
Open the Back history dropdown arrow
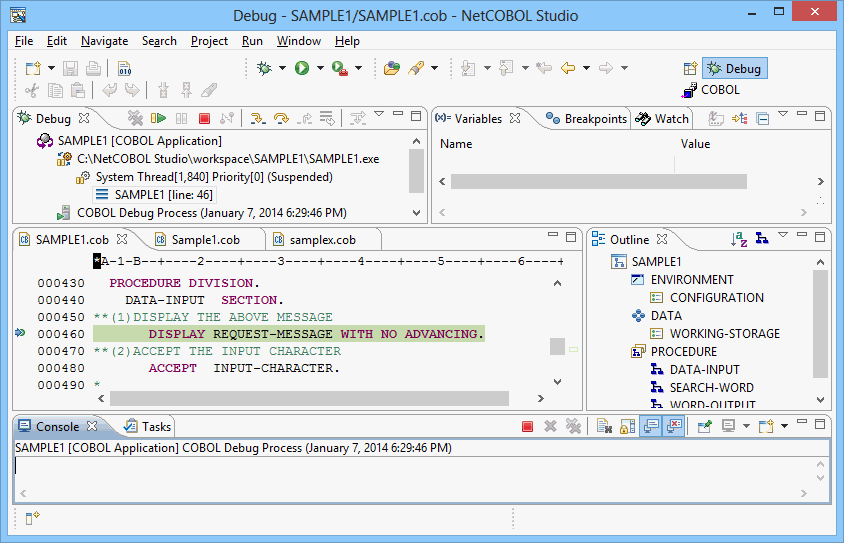pos(586,68)
